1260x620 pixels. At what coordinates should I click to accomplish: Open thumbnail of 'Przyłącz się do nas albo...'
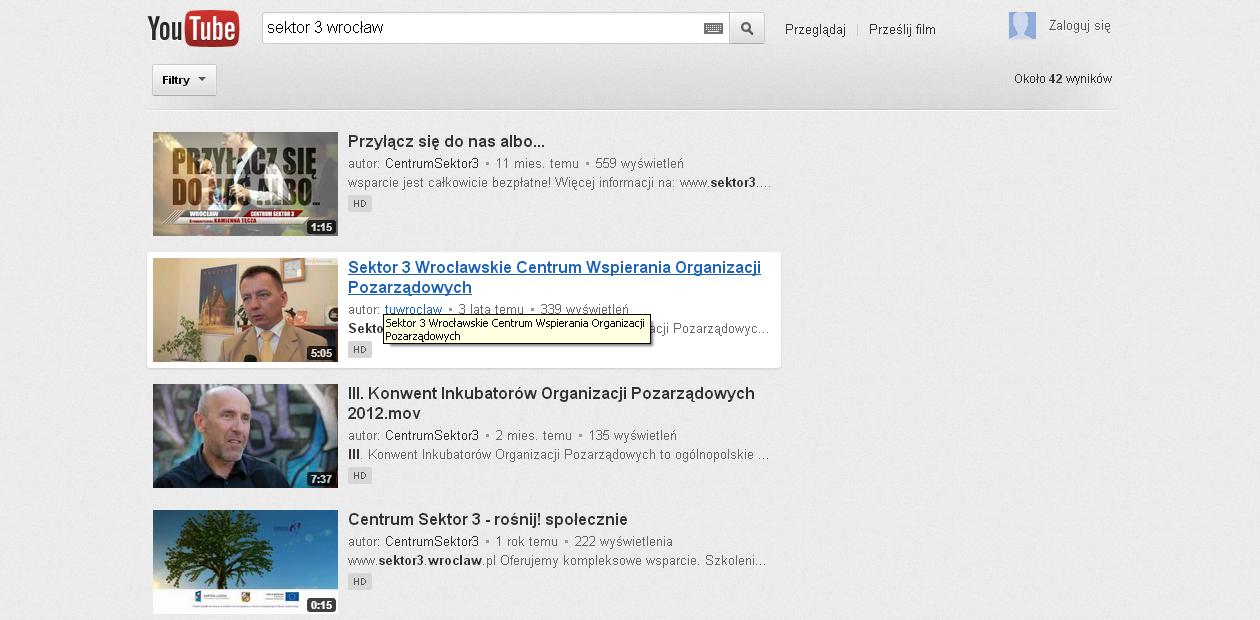tap(245, 184)
